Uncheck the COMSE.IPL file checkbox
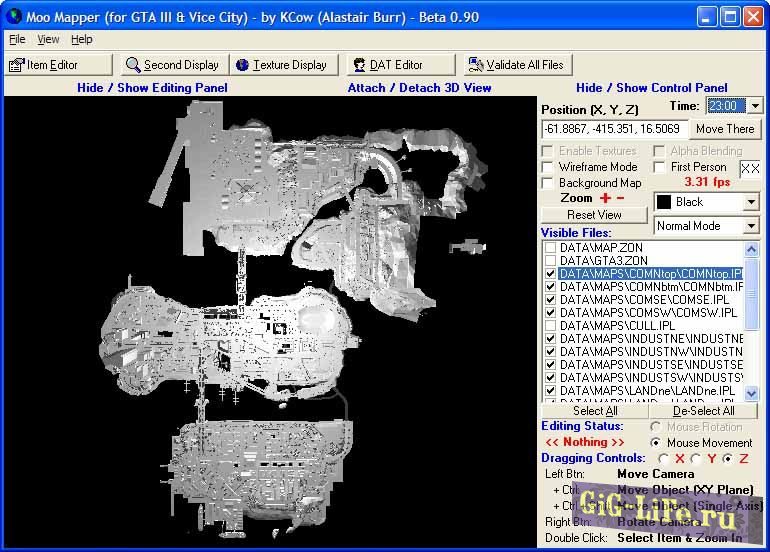This screenshot has height=552, width=770. [x=550, y=300]
